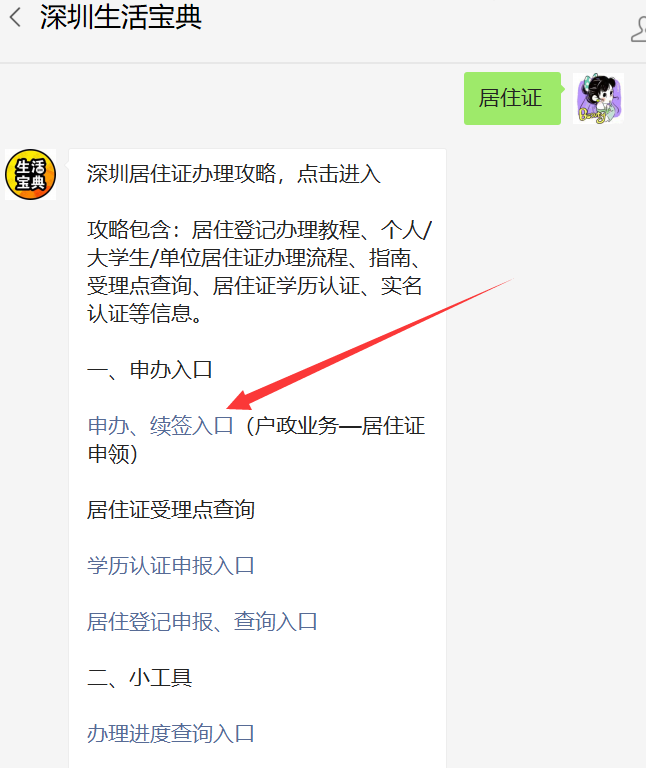Open the 学历认证申报入口 link
The width and height of the screenshot is (646, 768).
pos(171,566)
